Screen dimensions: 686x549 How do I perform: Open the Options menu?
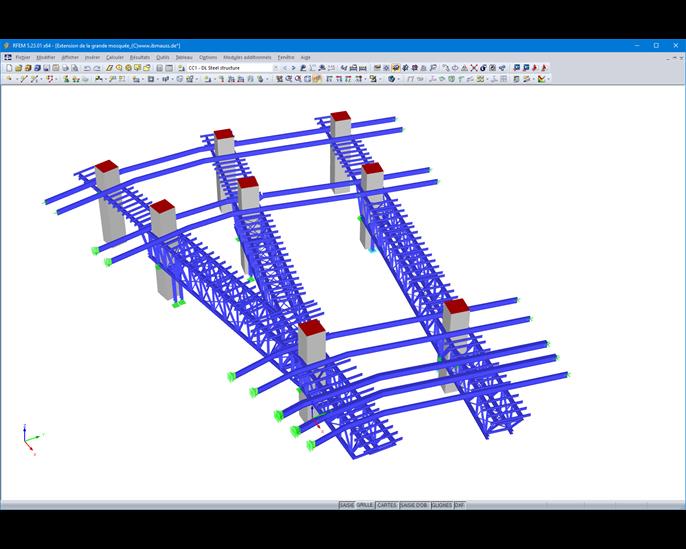[x=208, y=57]
